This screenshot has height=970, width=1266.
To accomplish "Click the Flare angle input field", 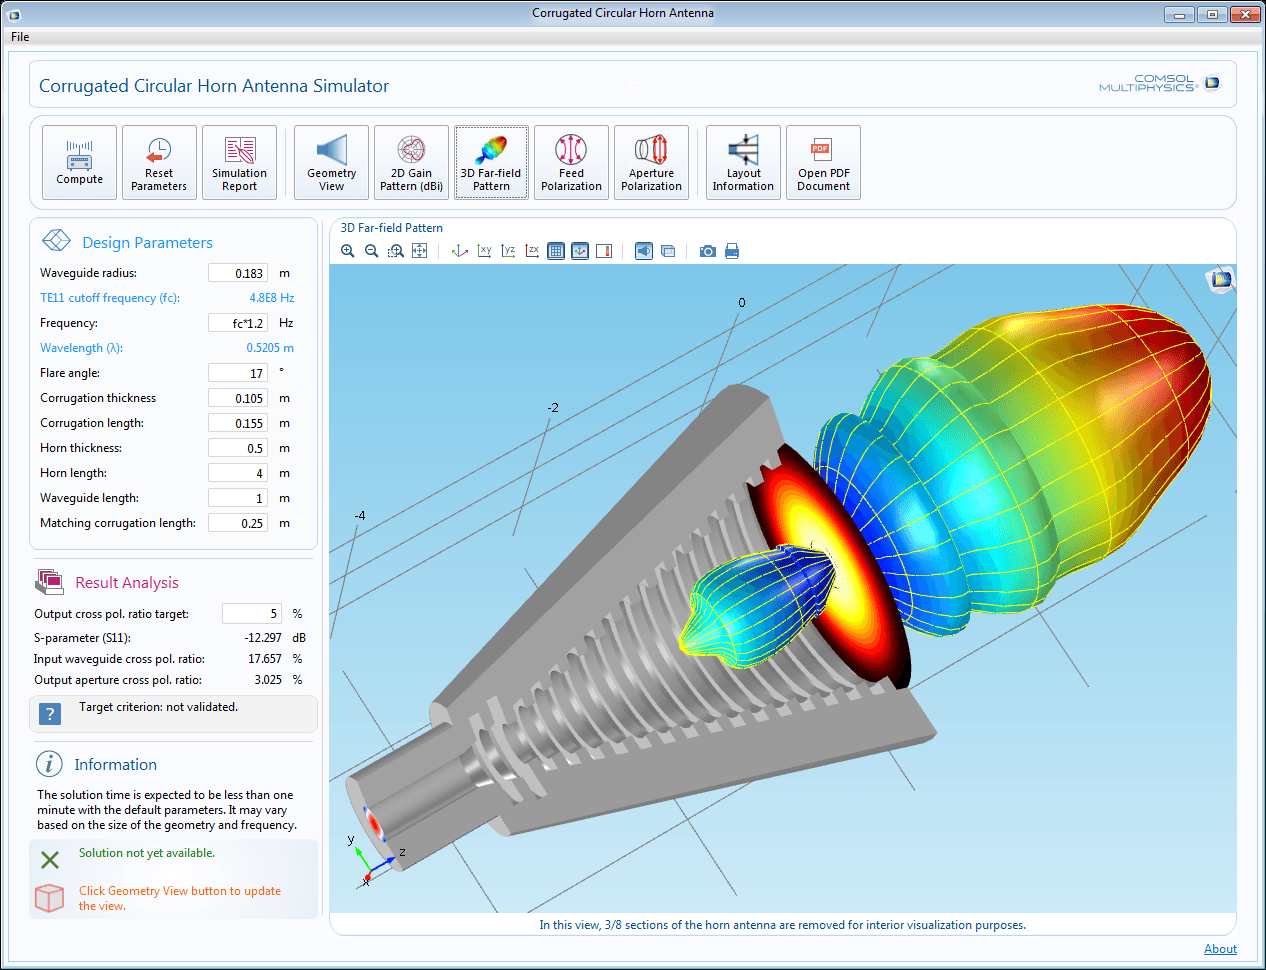I will [238, 373].
